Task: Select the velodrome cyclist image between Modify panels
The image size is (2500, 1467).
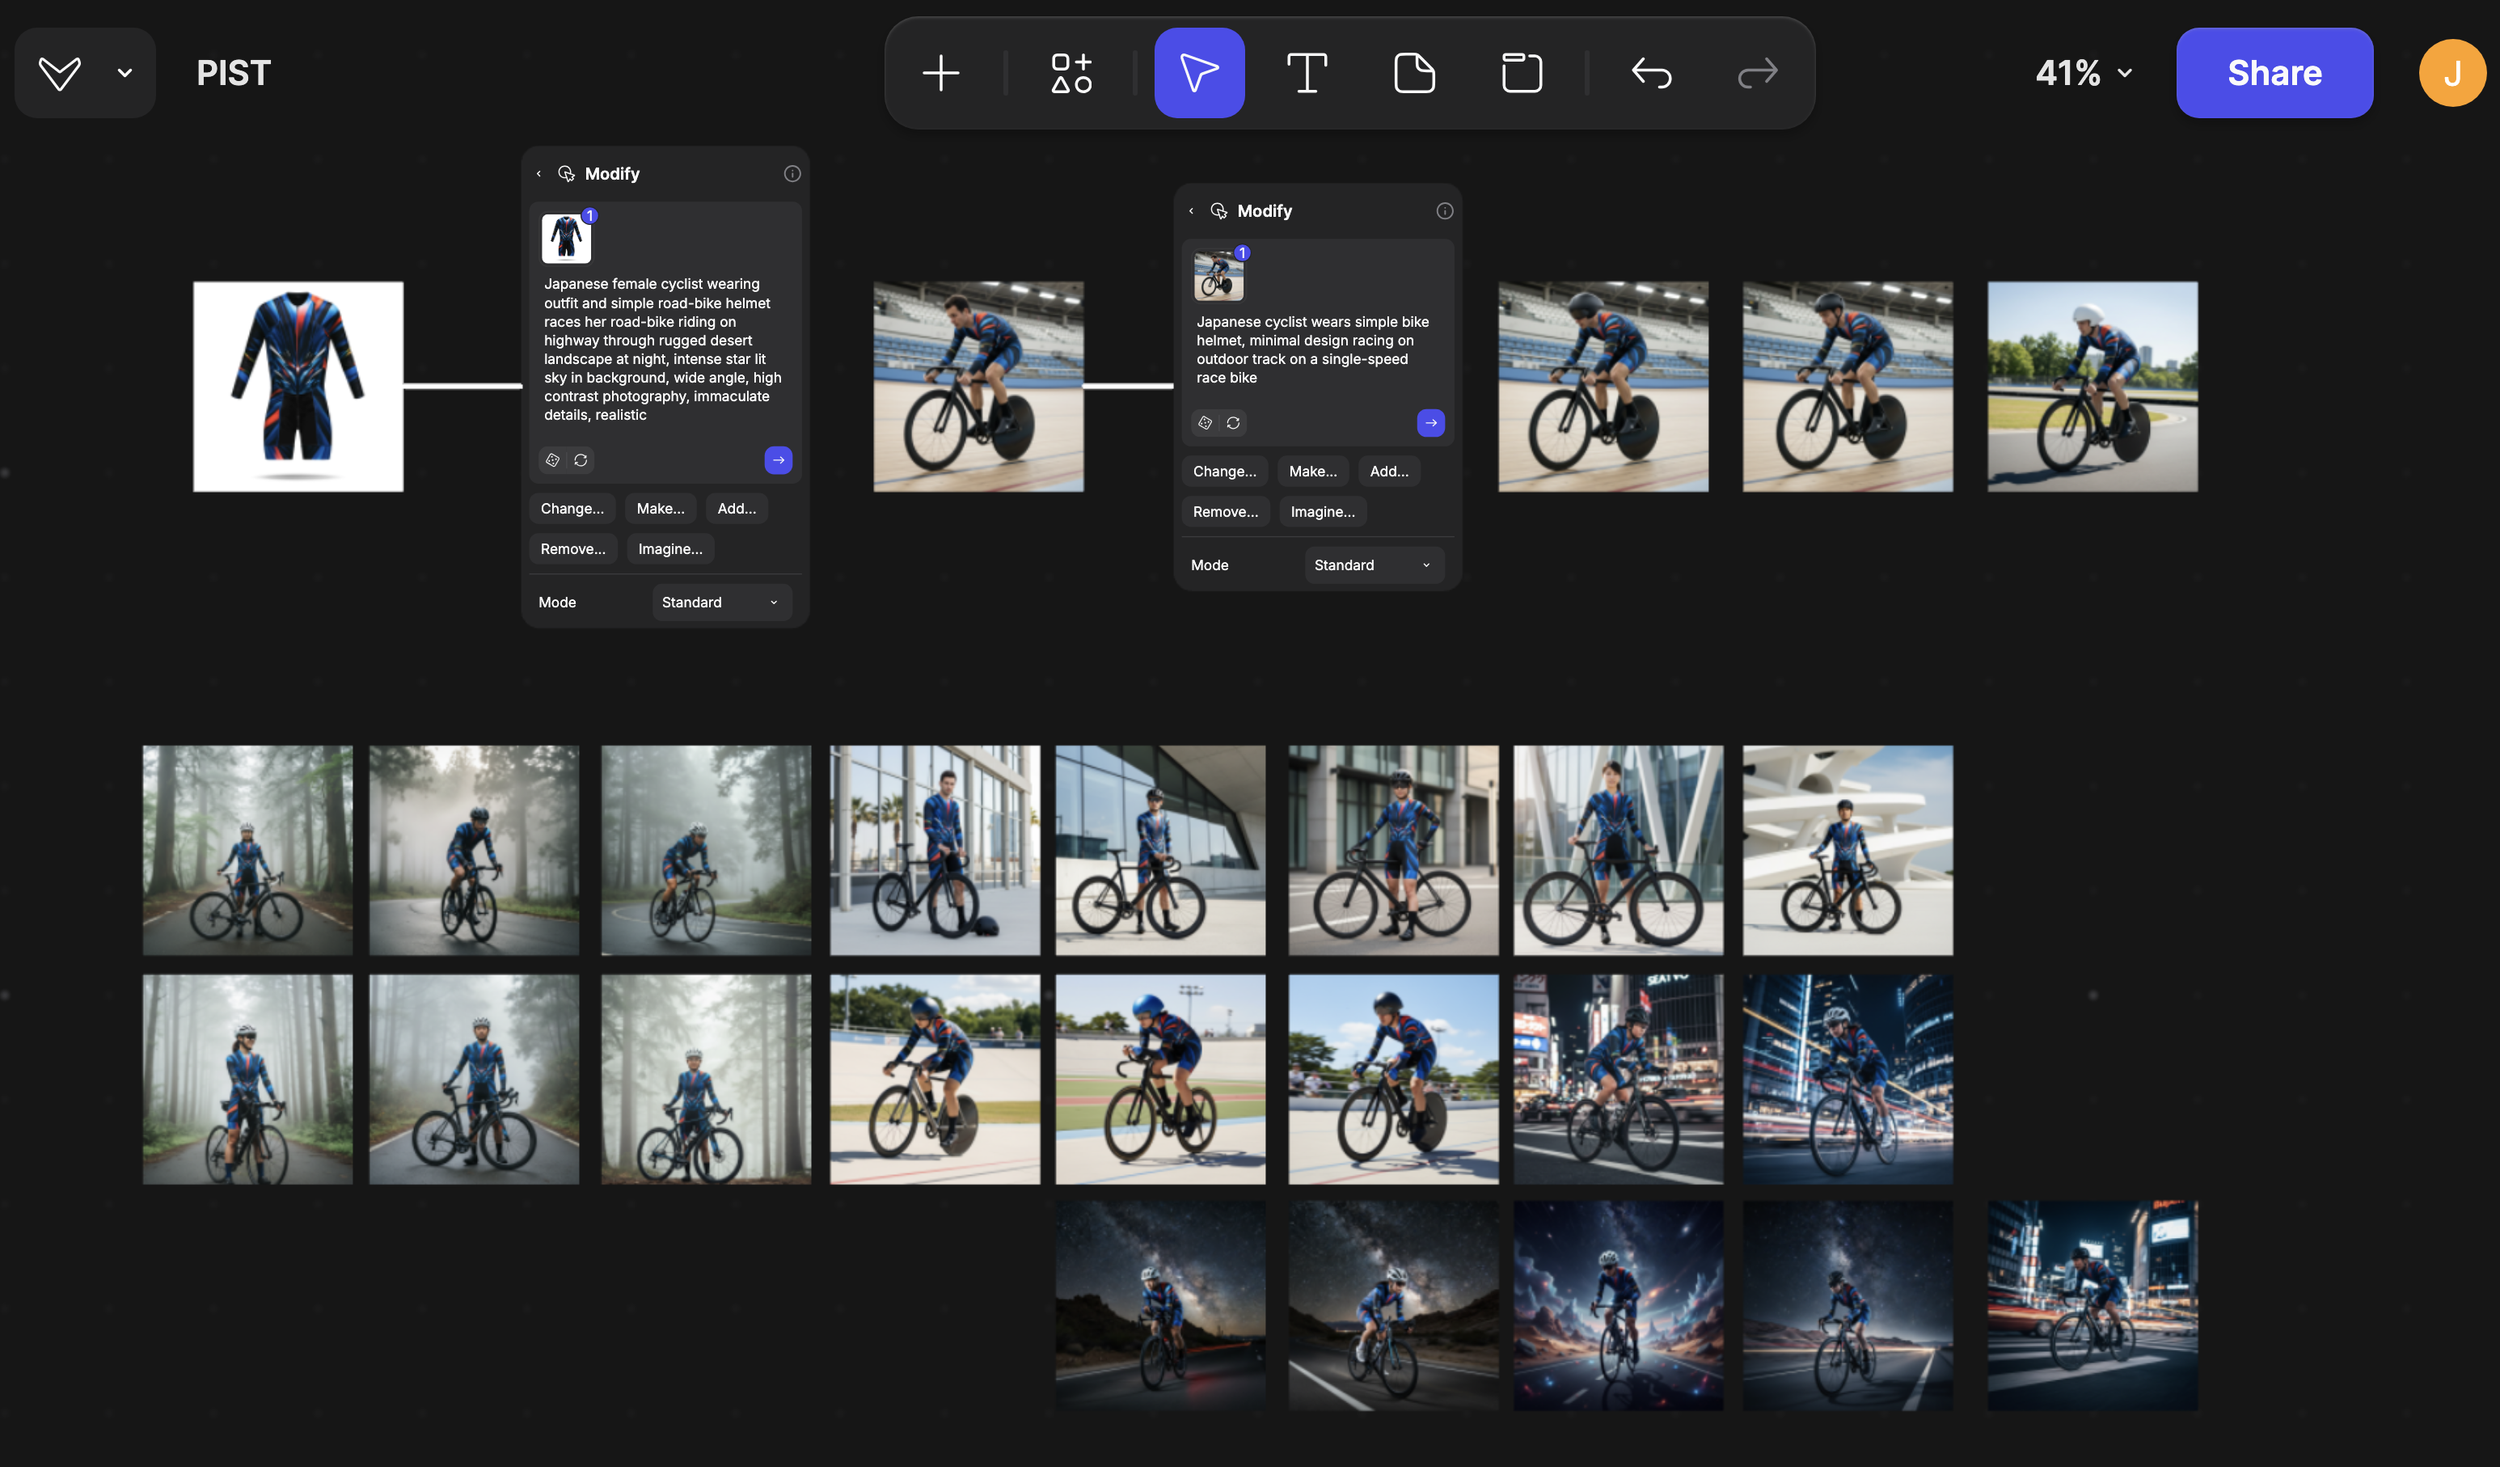Action: click(x=978, y=387)
